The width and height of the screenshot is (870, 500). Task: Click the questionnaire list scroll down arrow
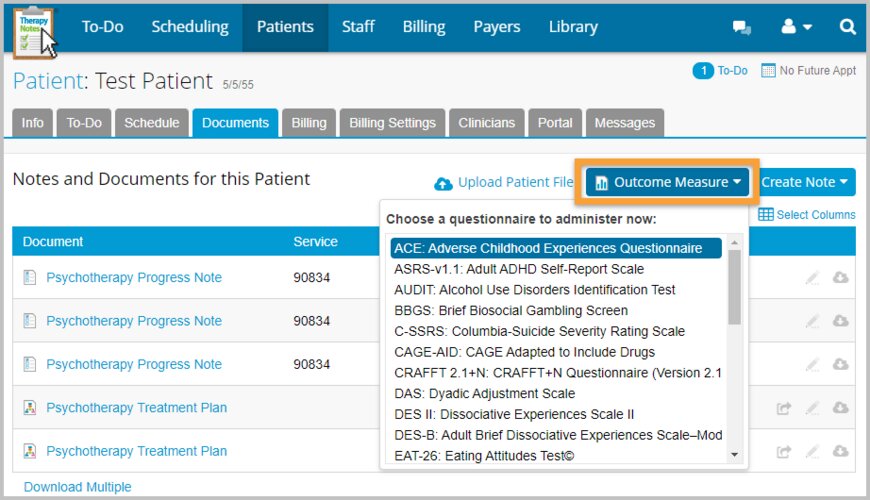tap(735, 455)
